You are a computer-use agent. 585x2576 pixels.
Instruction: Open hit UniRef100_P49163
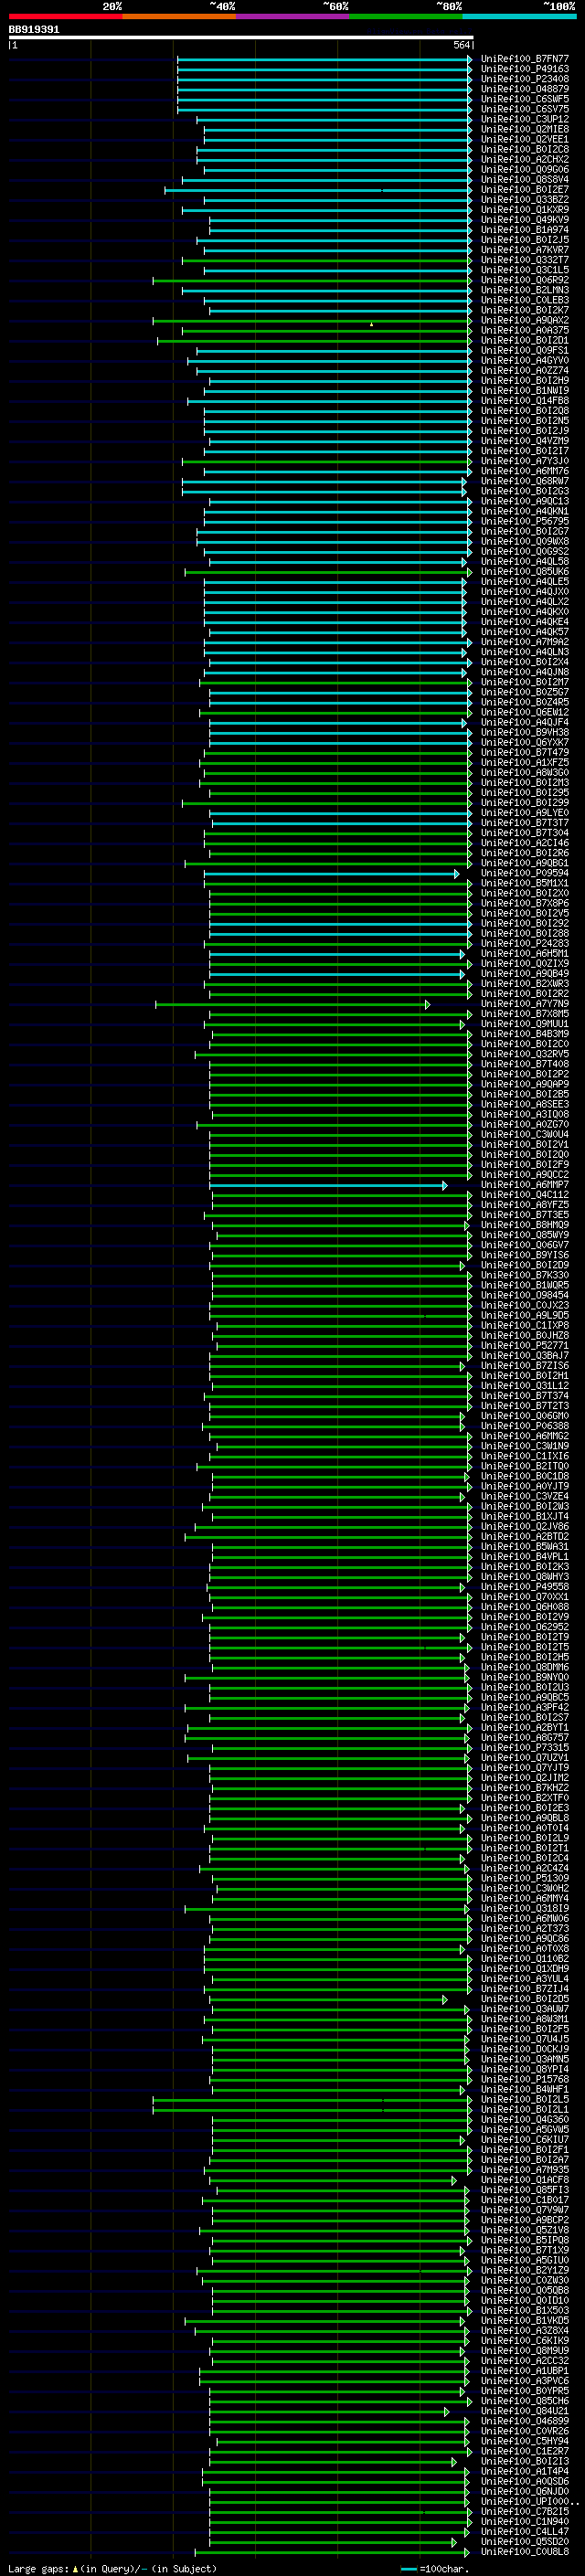pyautogui.click(x=525, y=69)
